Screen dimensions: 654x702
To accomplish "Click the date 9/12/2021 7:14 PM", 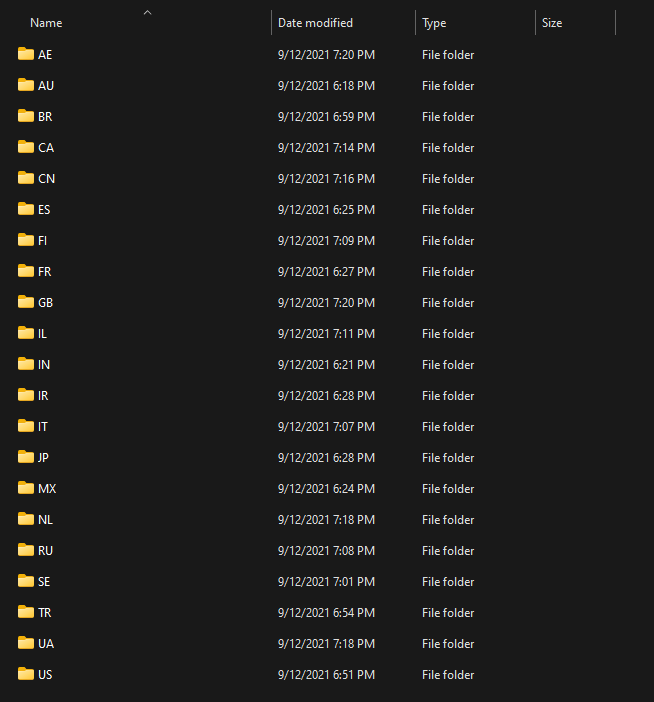I will (x=326, y=147).
